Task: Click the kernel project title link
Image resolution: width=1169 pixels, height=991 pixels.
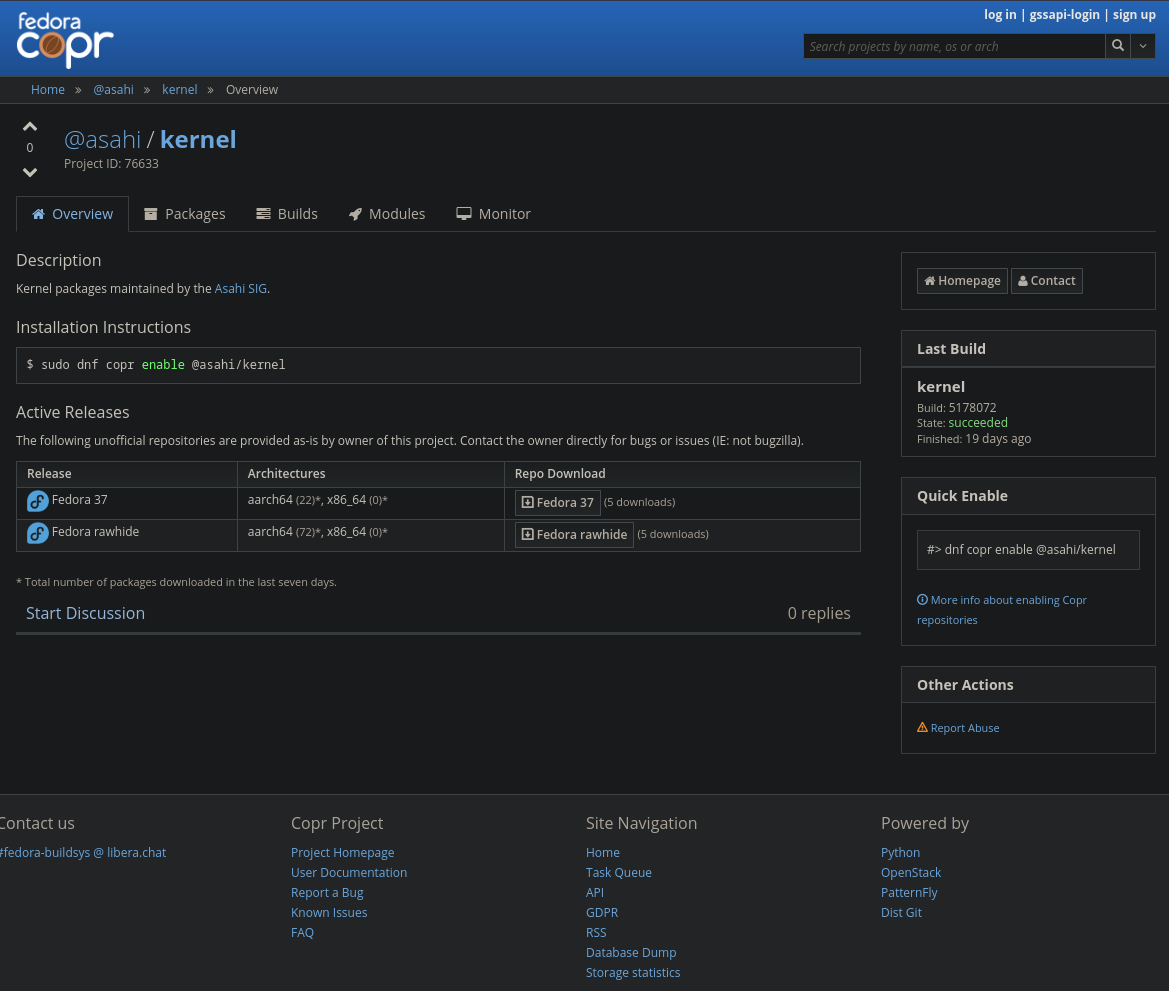Action: (198, 139)
